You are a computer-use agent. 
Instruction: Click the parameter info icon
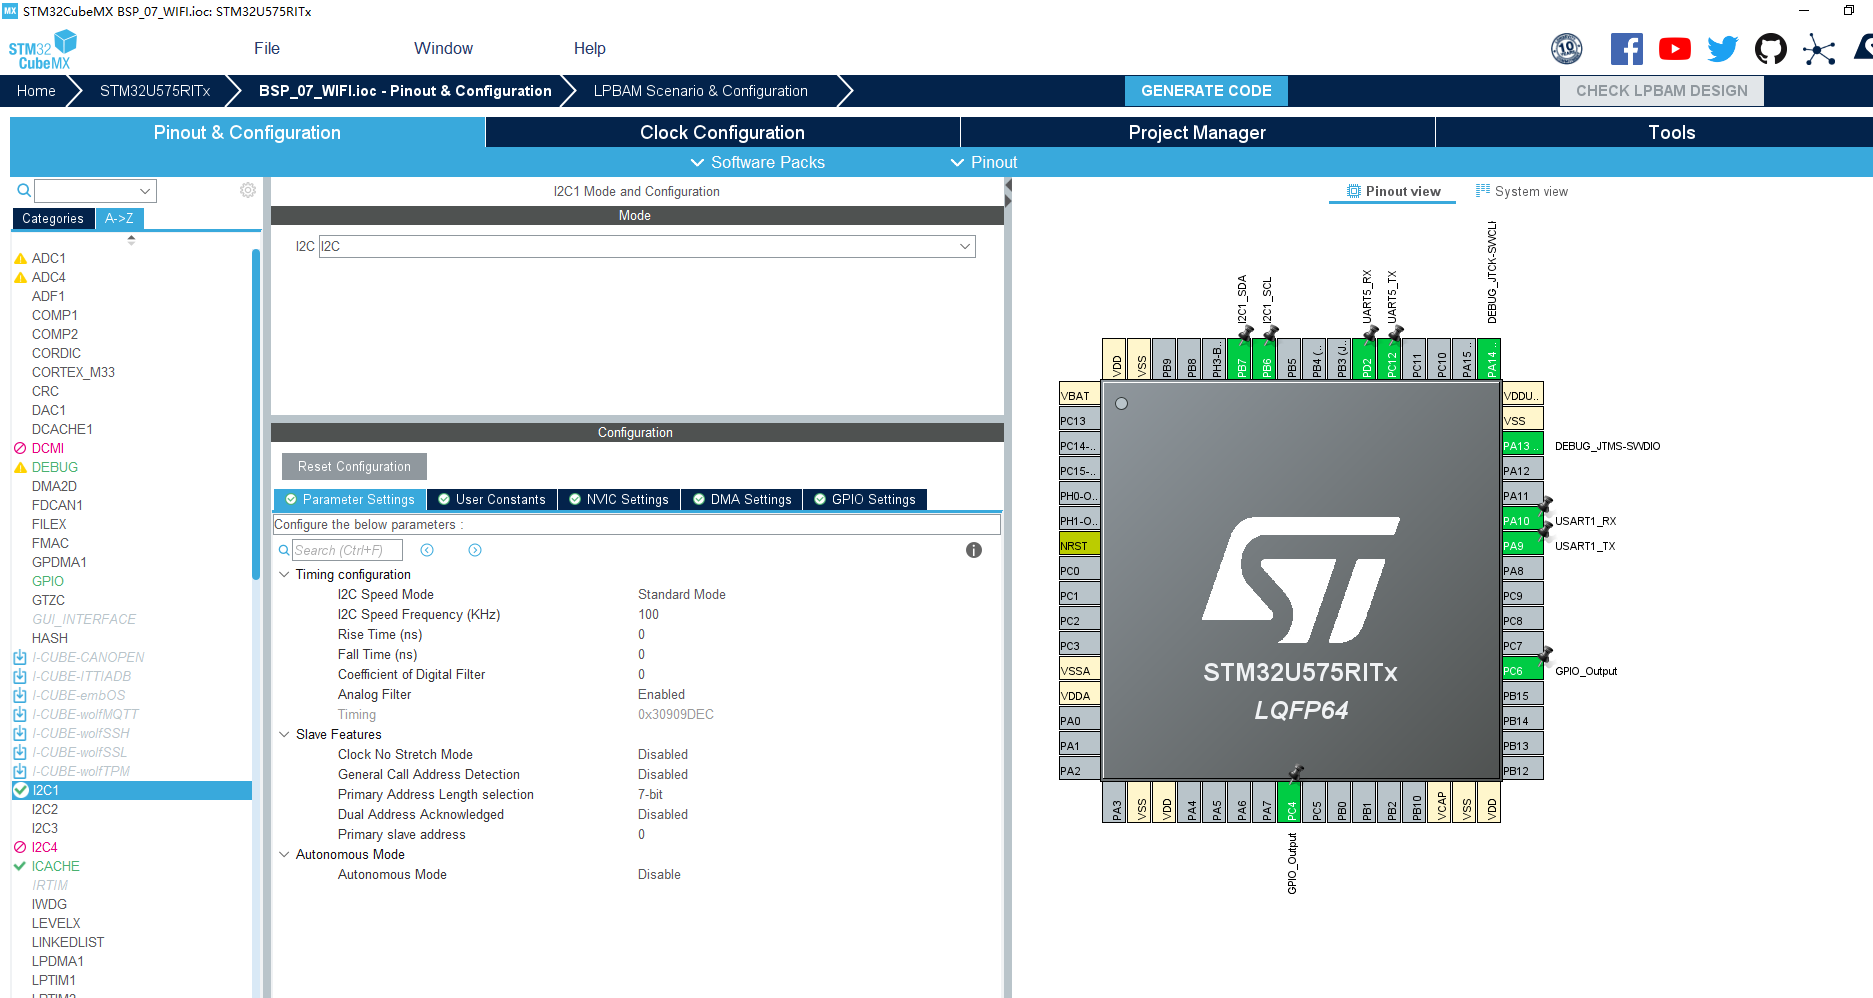tap(973, 550)
